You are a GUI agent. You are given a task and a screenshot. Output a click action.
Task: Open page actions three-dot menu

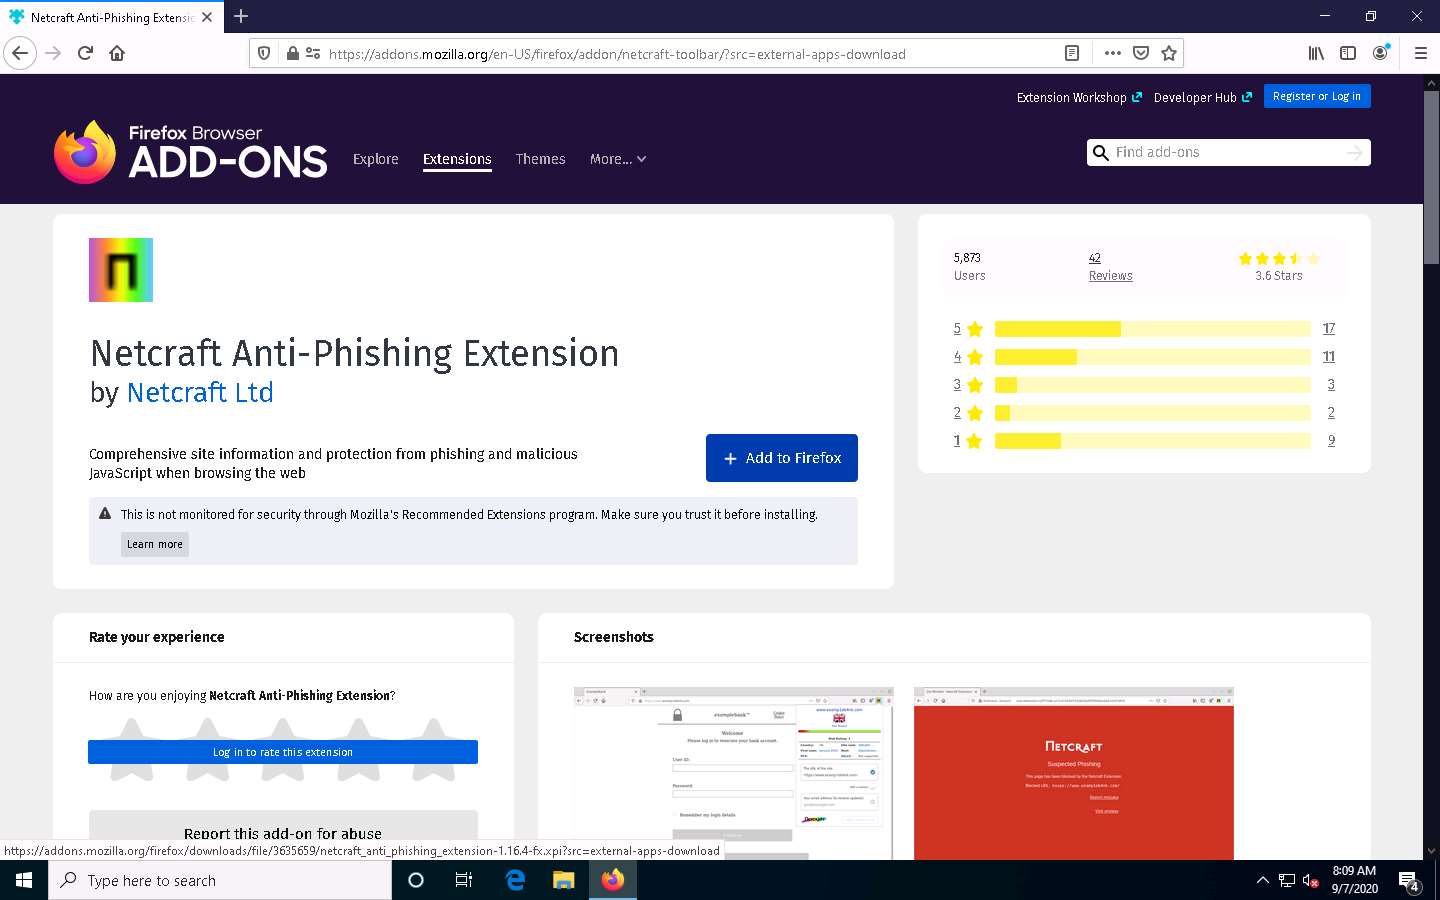coord(1112,53)
